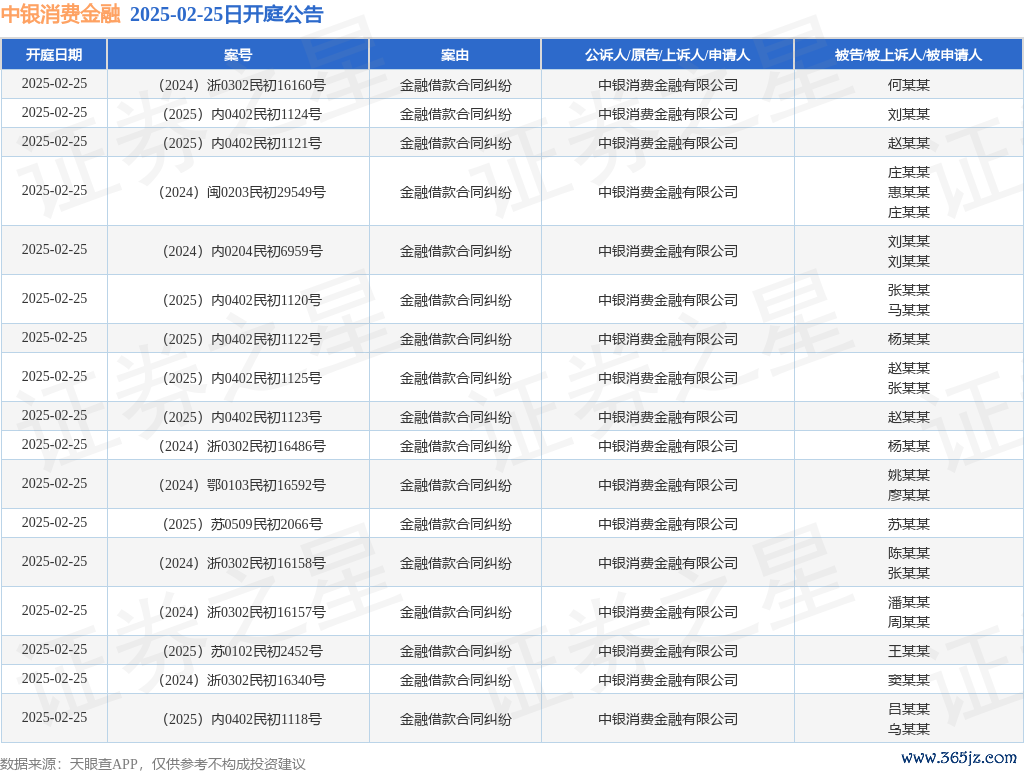The height and width of the screenshot is (773, 1024).
Task: Click case number (2025)内0402民初1125号
Action: [242, 378]
